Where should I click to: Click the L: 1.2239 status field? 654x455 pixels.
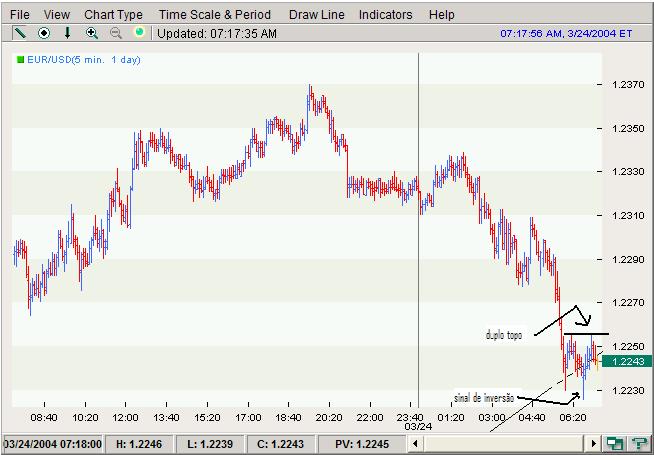[x=210, y=444]
